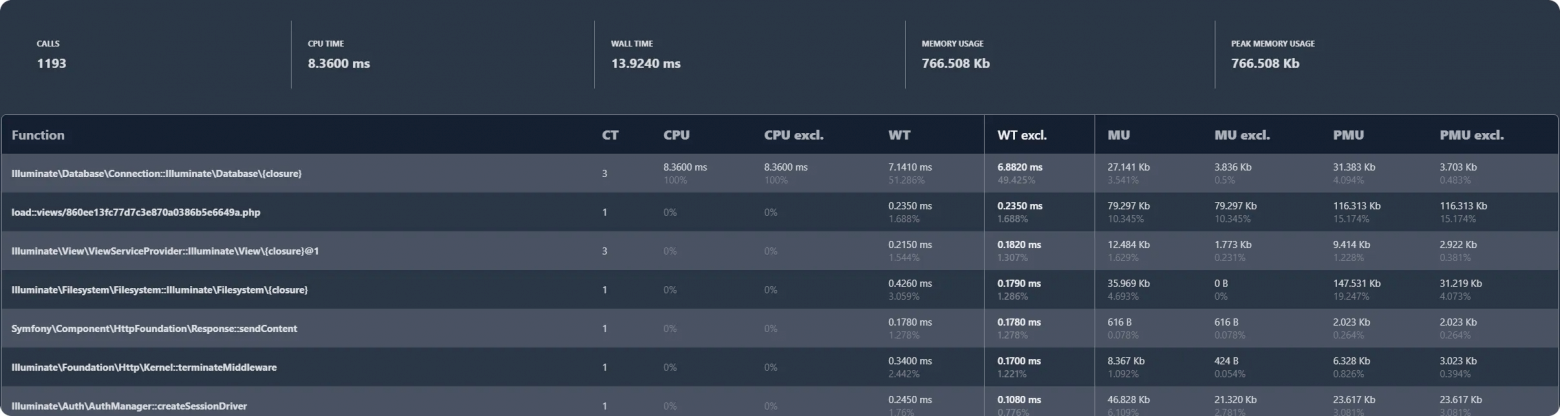Sort by the MU column header

tap(1118, 135)
